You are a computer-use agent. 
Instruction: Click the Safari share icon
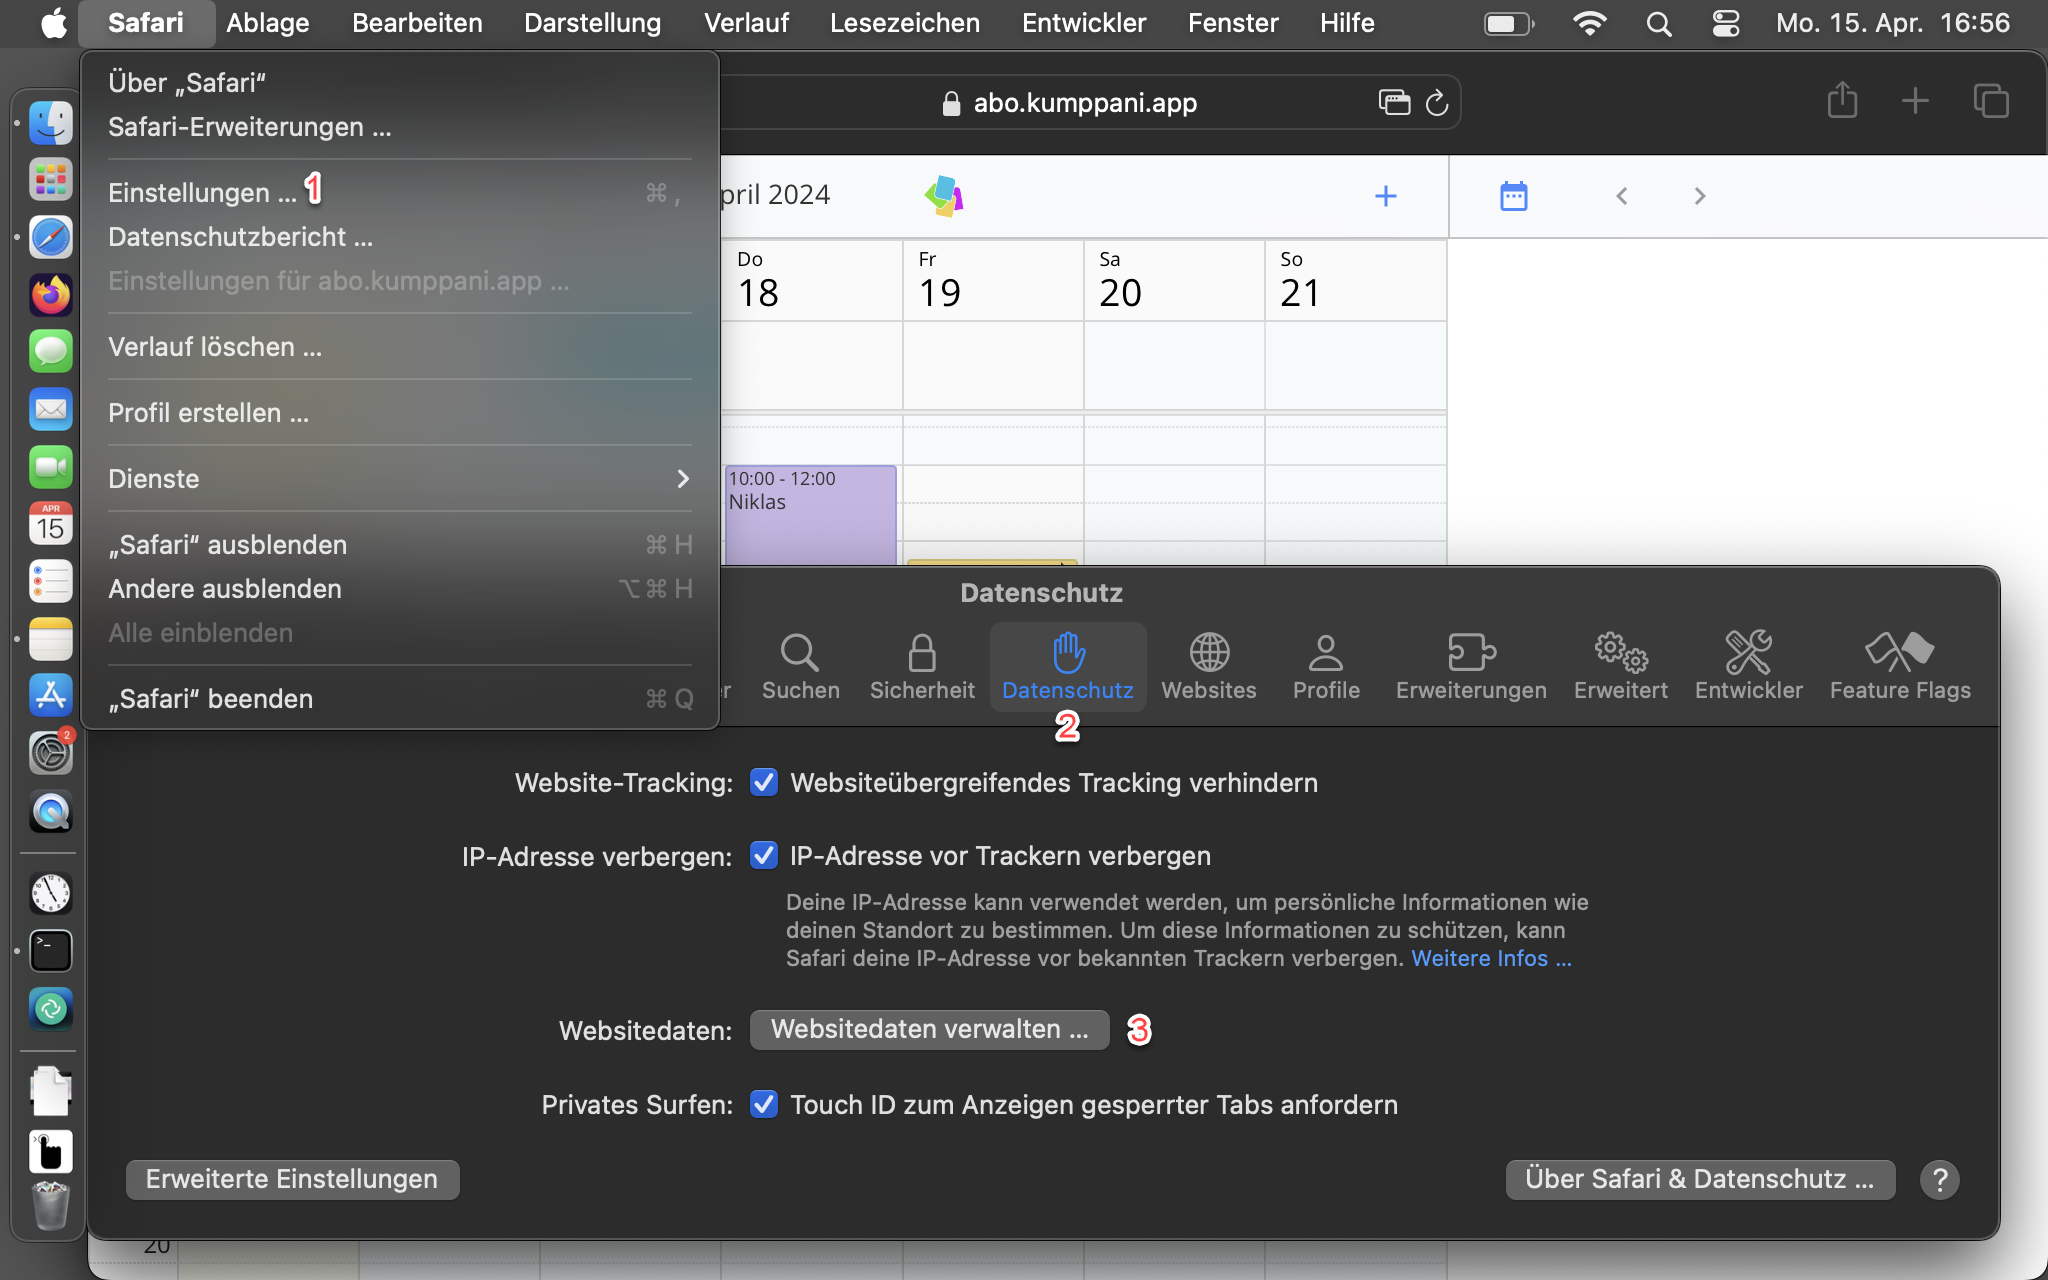click(x=1842, y=100)
